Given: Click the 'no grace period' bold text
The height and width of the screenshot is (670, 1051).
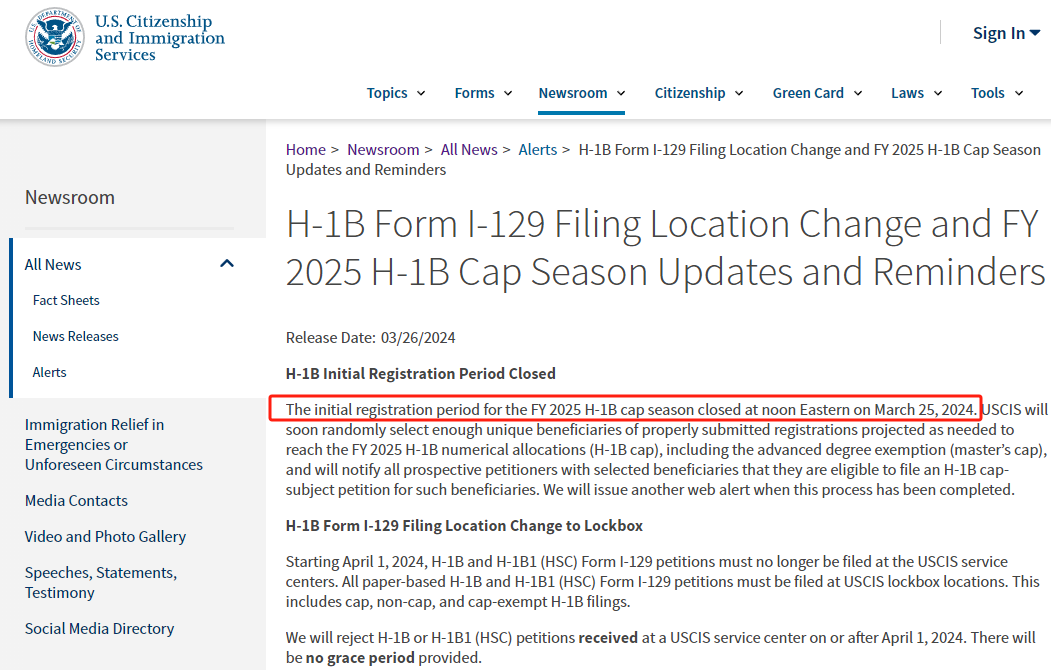Looking at the screenshot, I should tap(360, 658).
